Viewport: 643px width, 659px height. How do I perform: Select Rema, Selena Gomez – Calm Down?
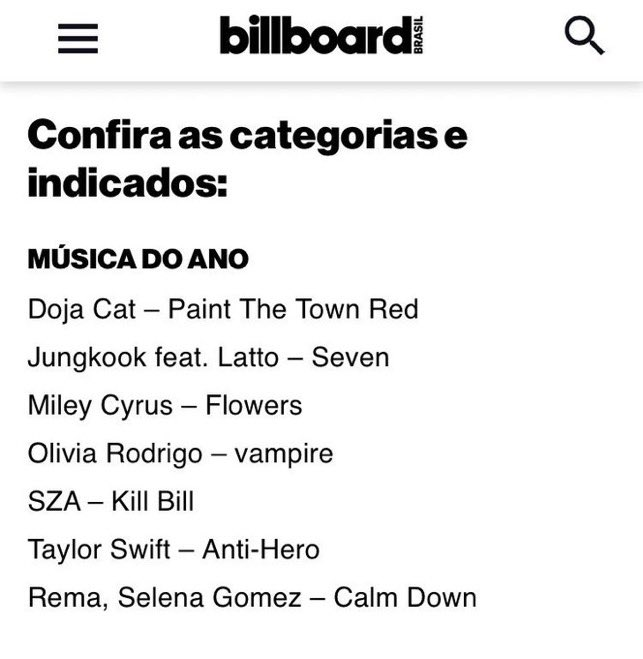point(252,598)
